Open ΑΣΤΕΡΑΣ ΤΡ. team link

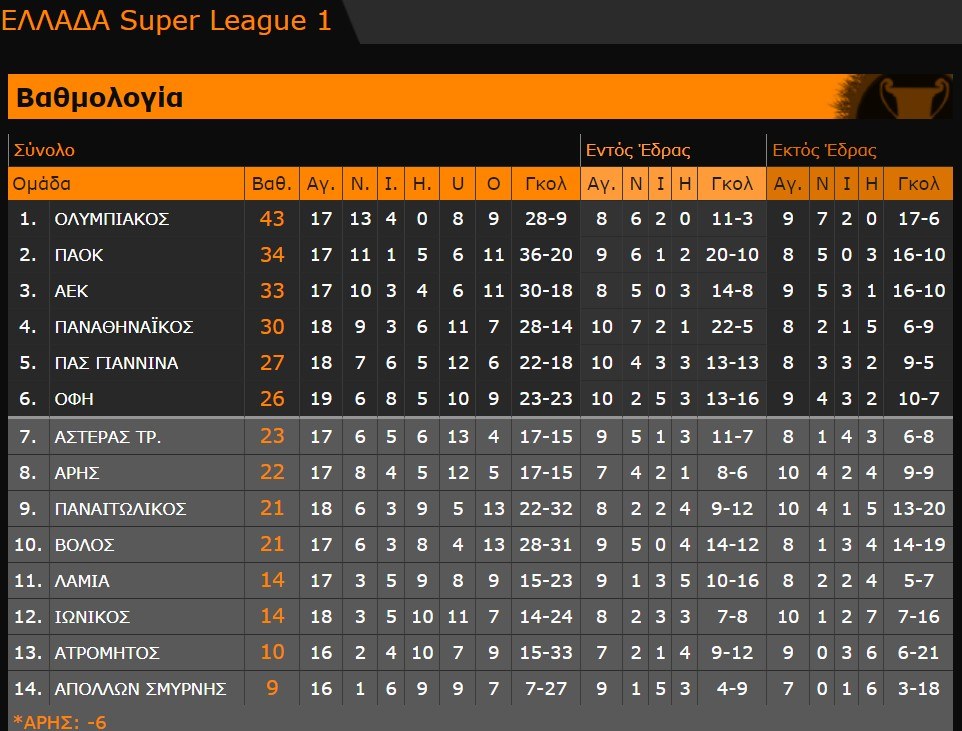108,437
